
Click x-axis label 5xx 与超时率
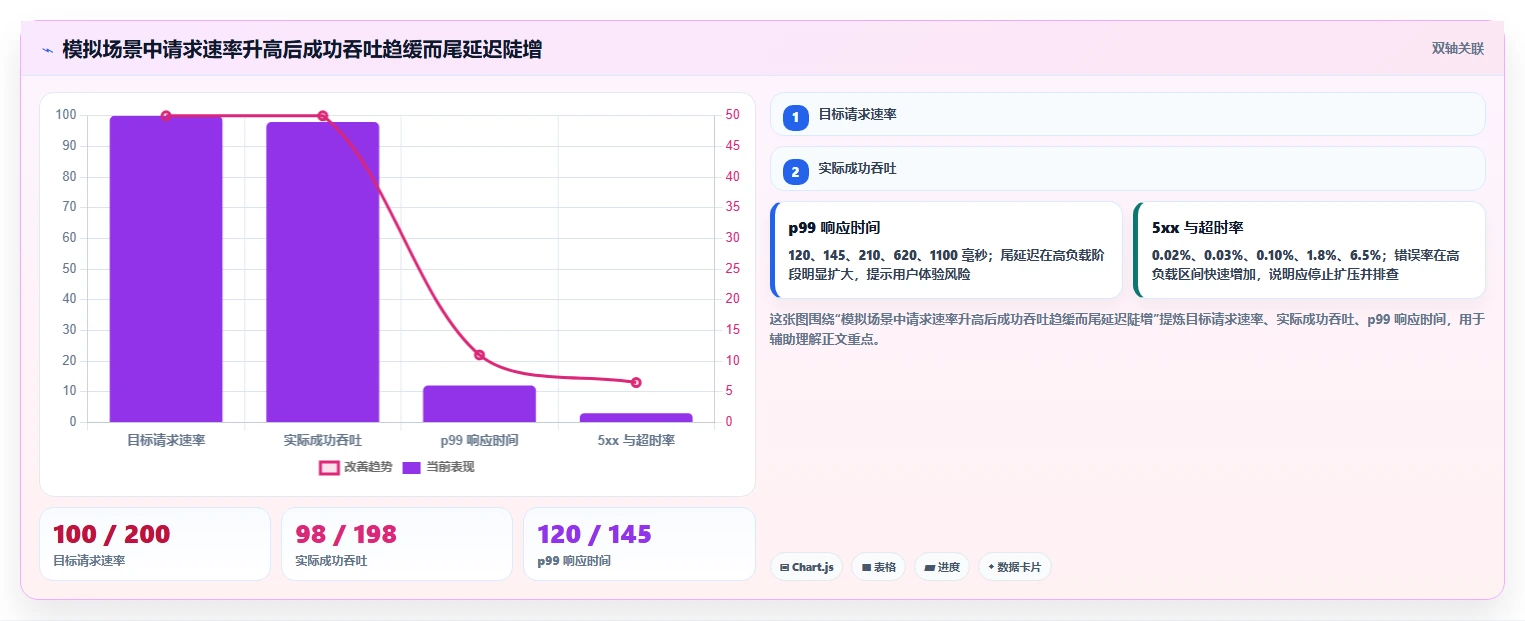pos(636,440)
